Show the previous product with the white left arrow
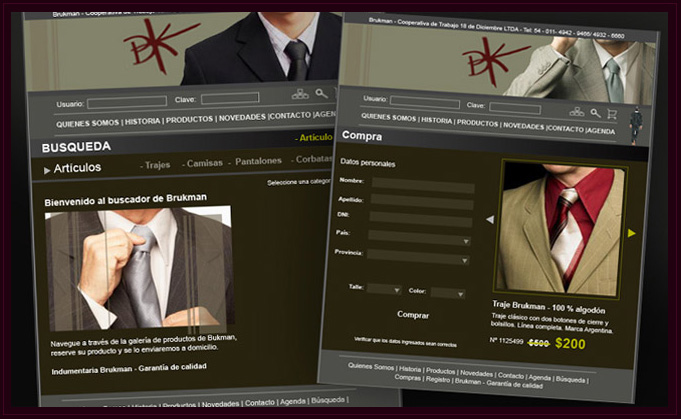Image resolution: width=681 pixels, height=419 pixels. pos(490,220)
